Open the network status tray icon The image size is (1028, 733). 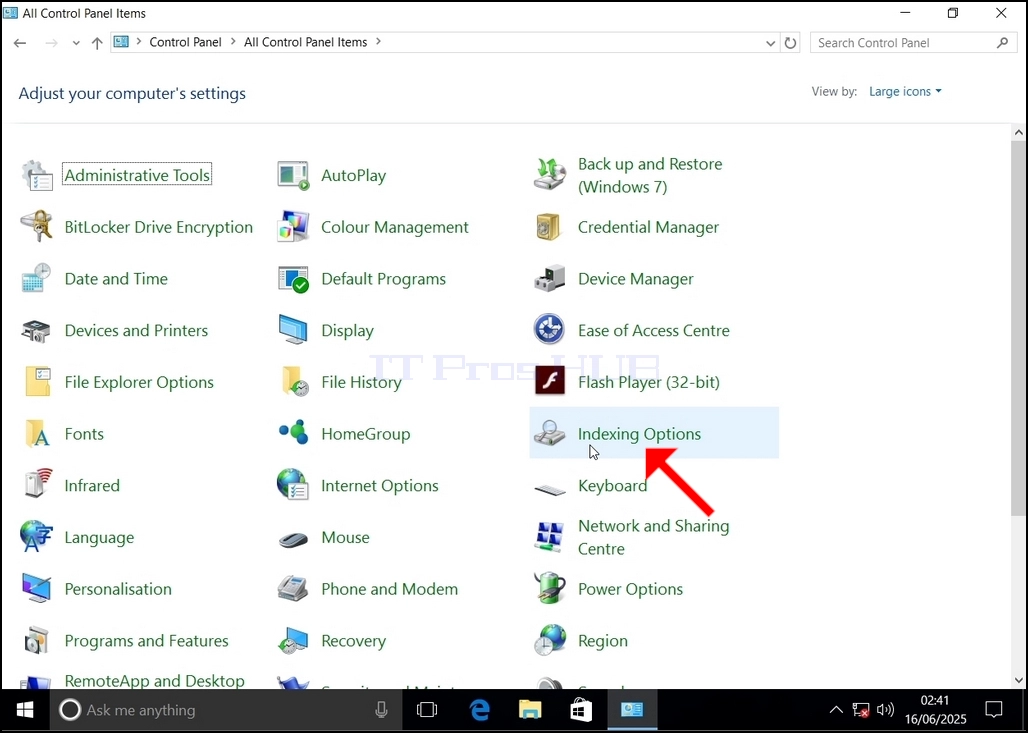[x=861, y=709]
